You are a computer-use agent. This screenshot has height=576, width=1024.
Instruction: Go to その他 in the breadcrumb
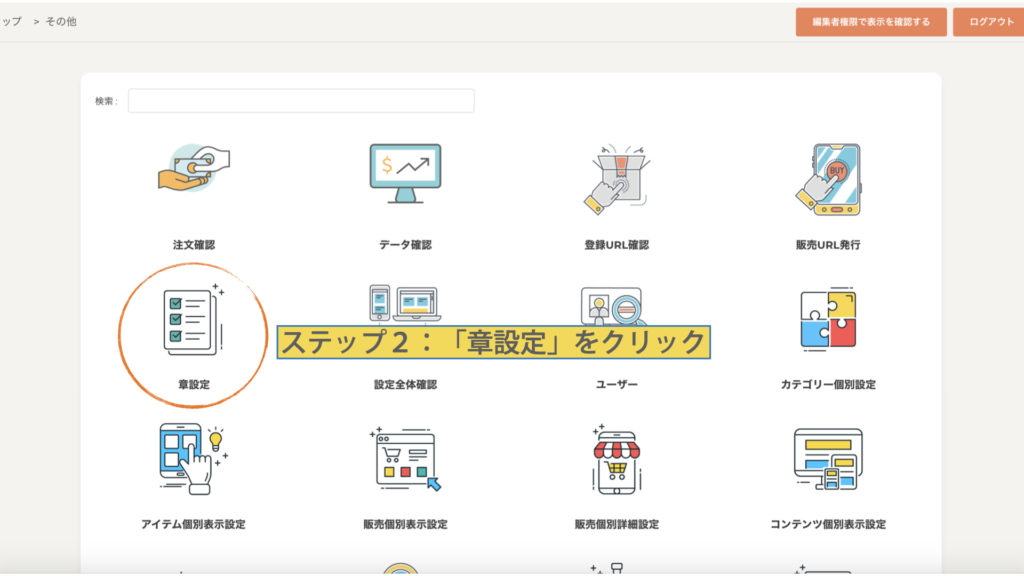[60, 21]
